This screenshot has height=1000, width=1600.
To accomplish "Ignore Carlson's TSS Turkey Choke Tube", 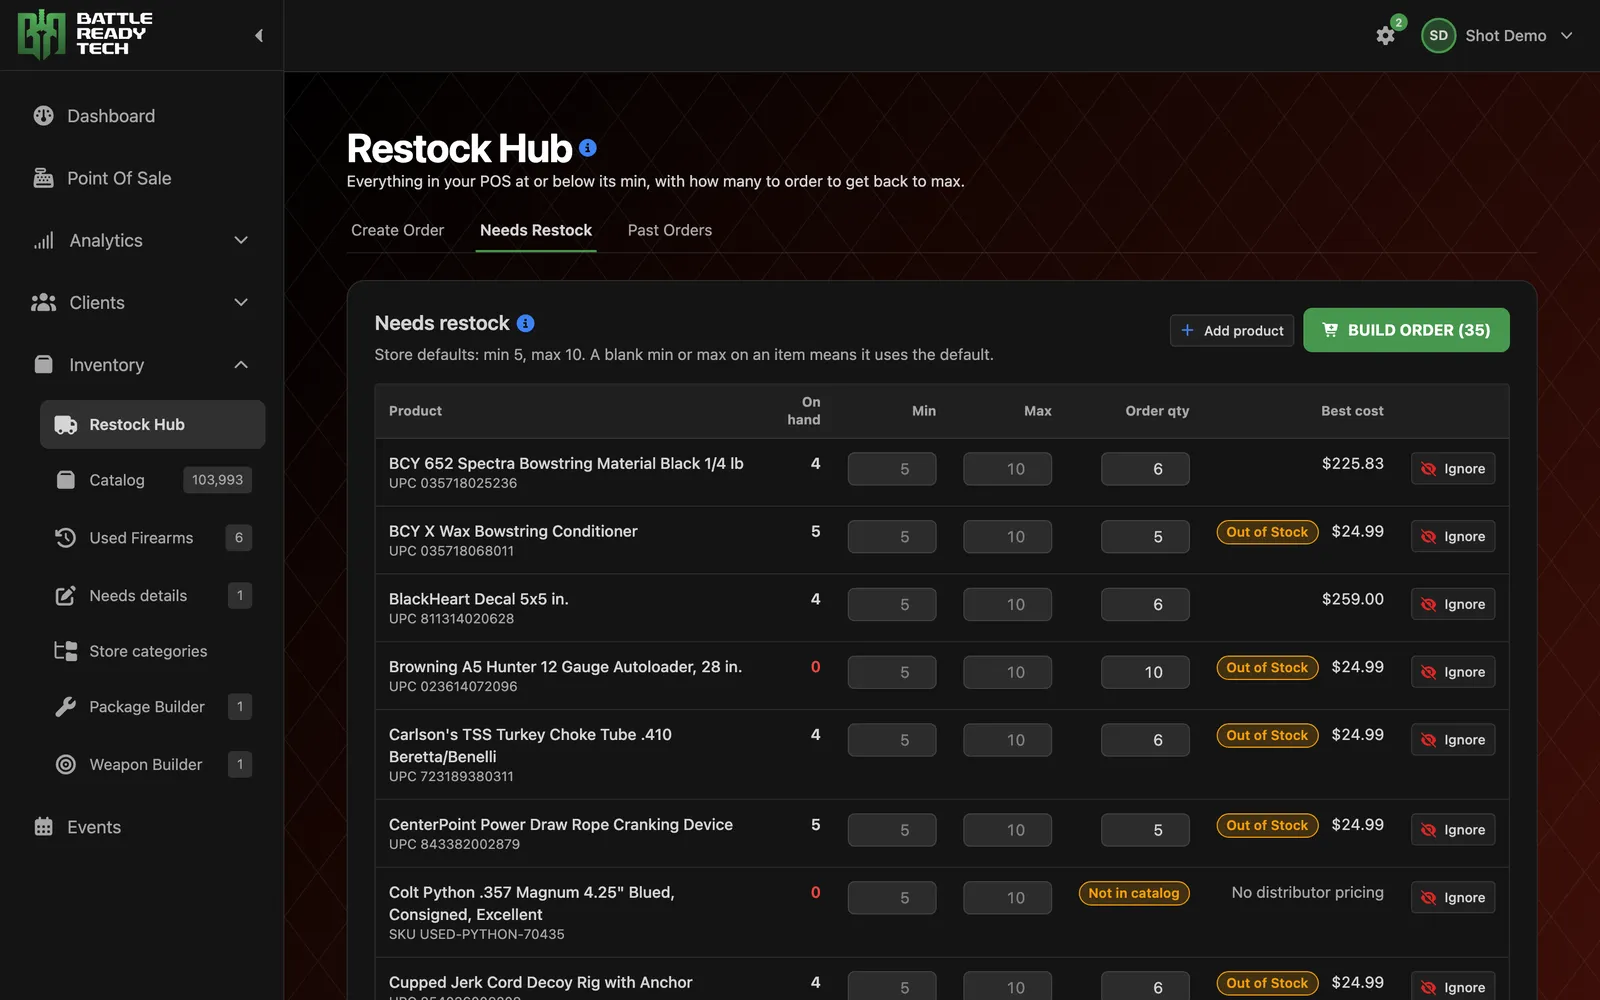I will click(x=1453, y=740).
